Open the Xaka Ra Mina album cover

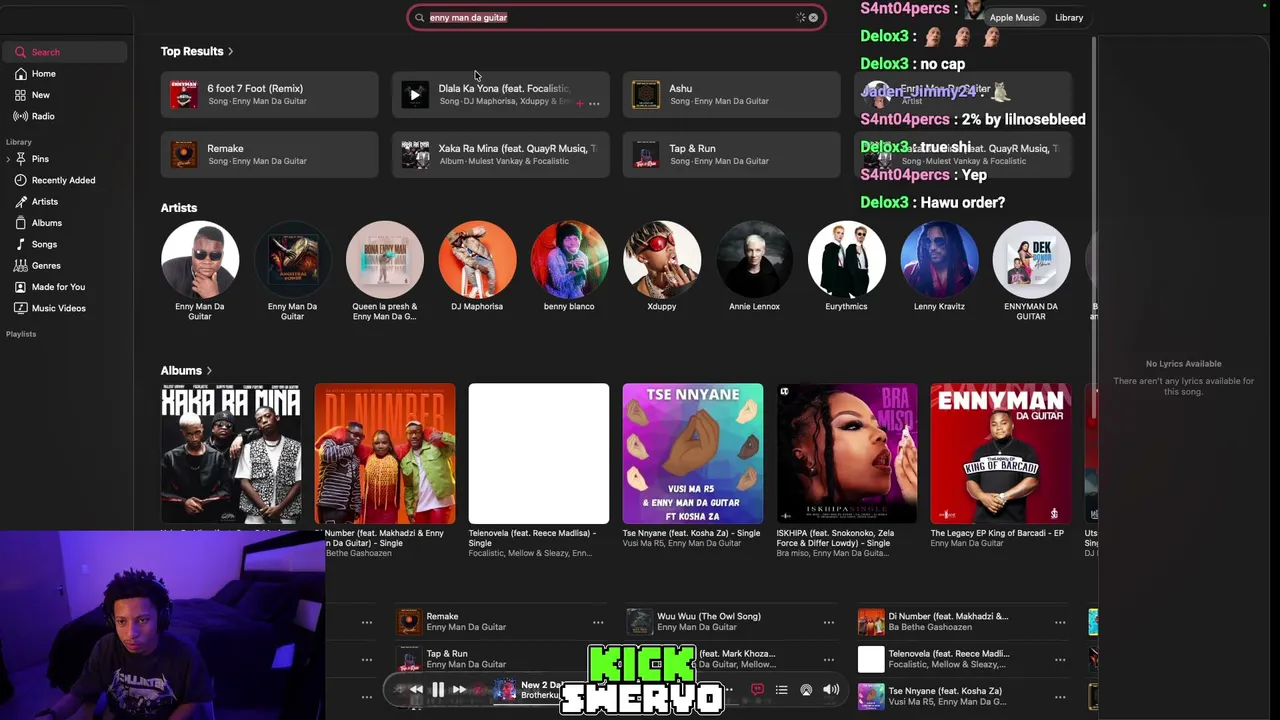pyautogui.click(x=231, y=454)
